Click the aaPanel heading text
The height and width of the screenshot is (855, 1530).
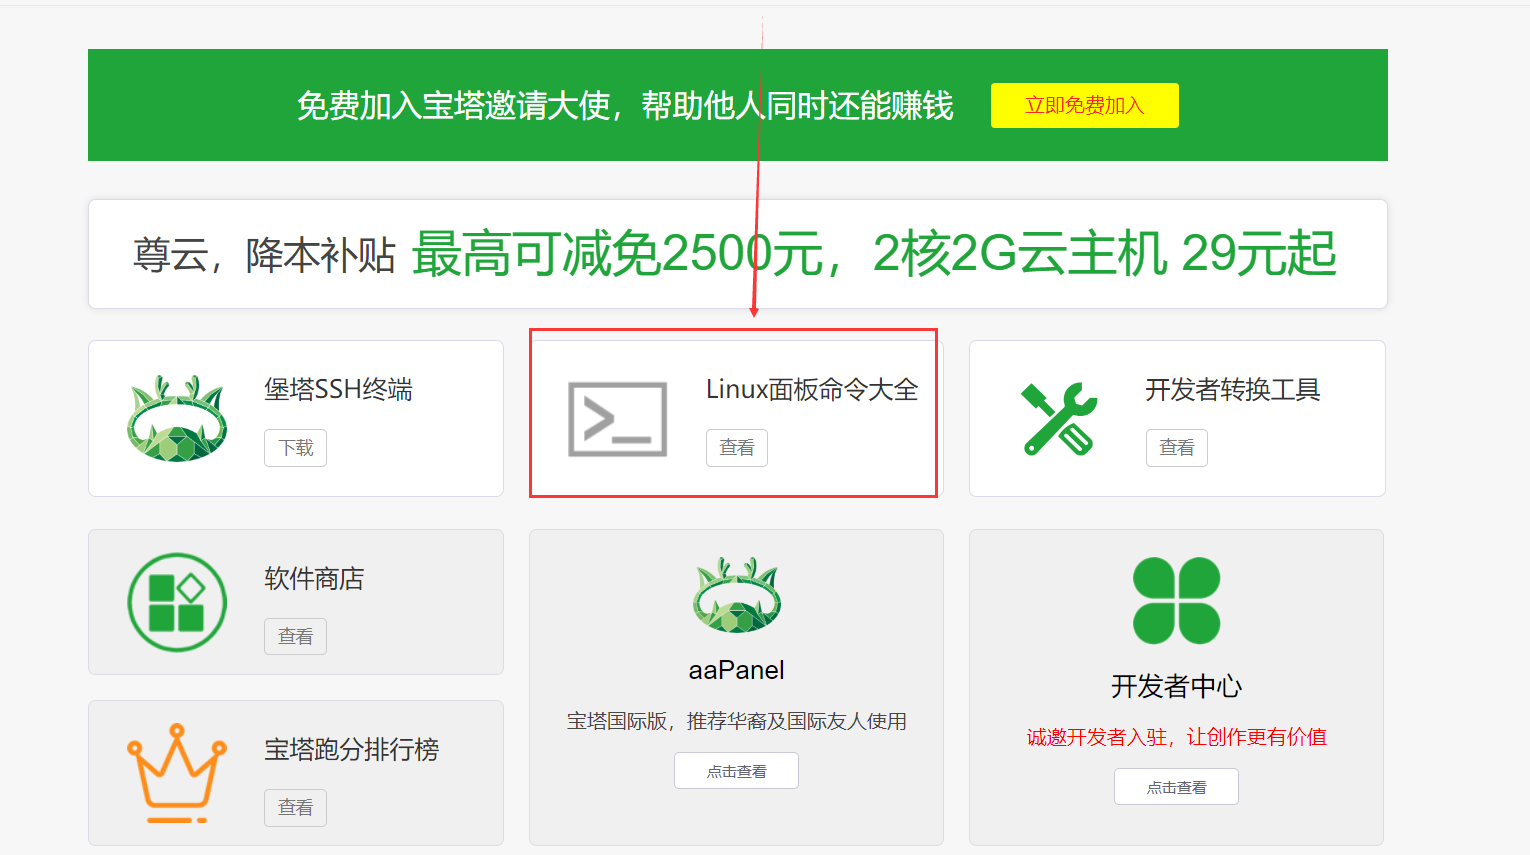737,670
